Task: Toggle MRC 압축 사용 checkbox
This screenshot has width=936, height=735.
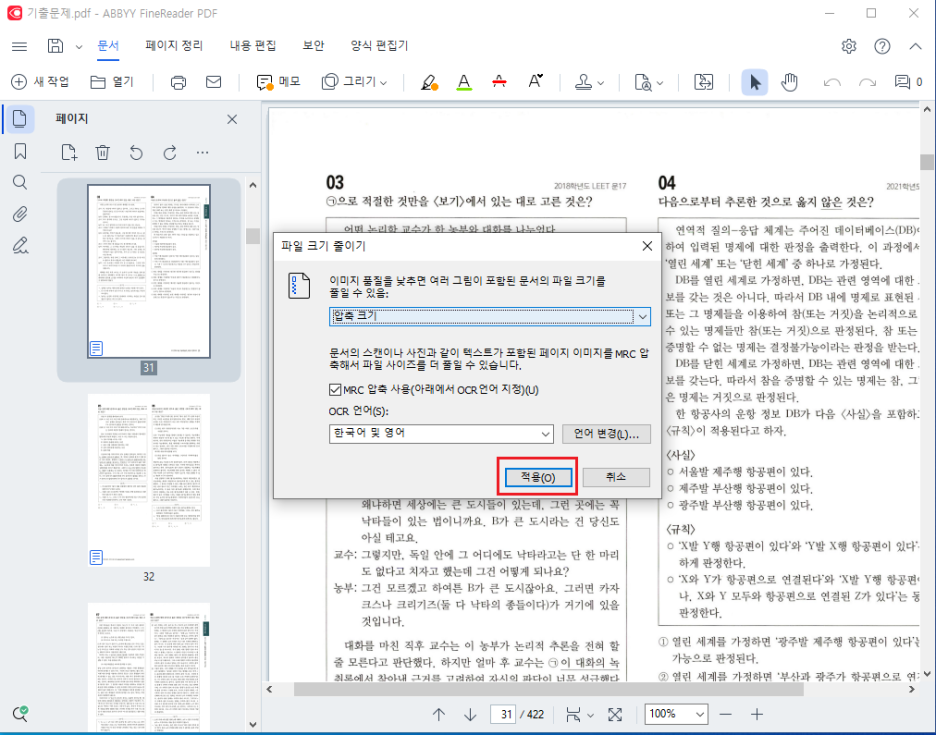Action: (335, 390)
